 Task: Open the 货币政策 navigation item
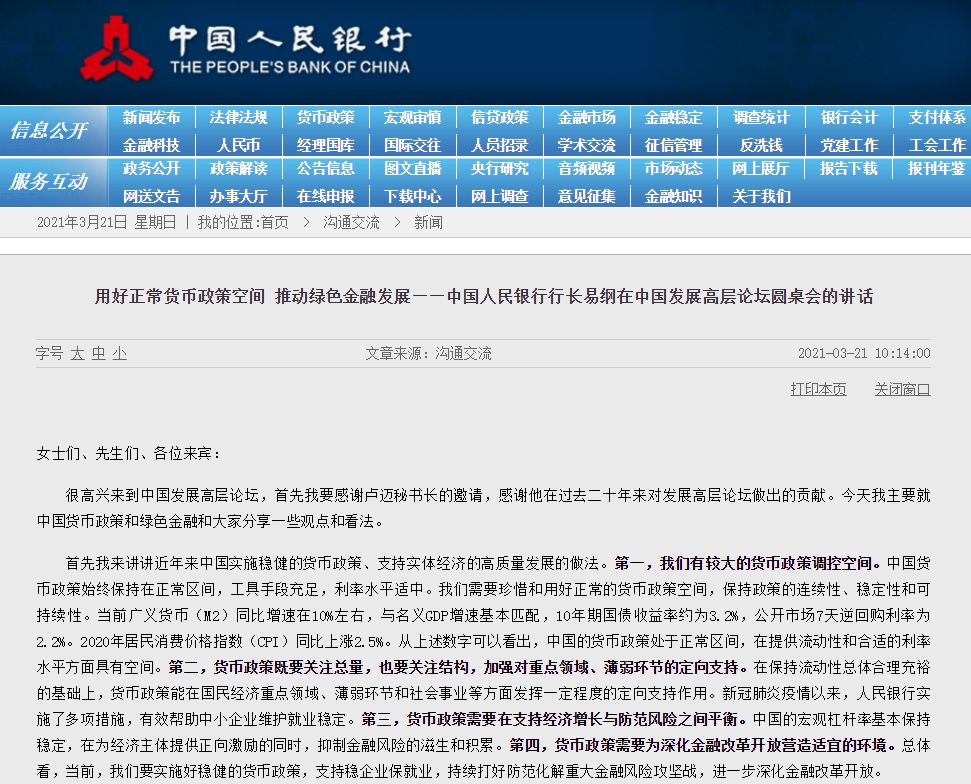[x=325, y=117]
